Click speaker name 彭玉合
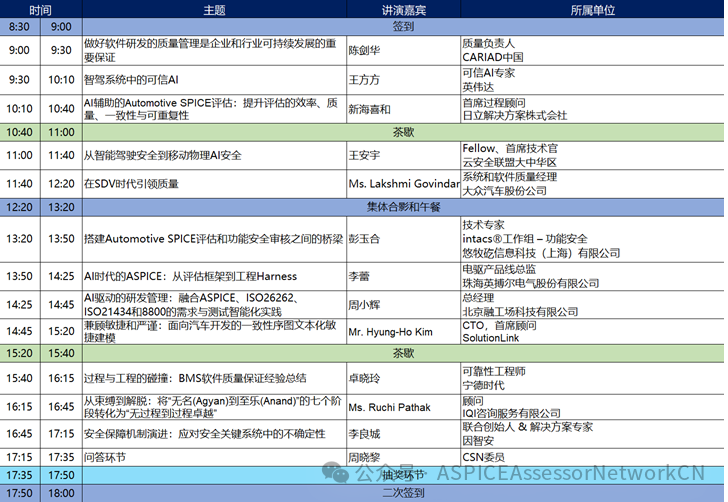The image size is (728, 502). pos(364,239)
